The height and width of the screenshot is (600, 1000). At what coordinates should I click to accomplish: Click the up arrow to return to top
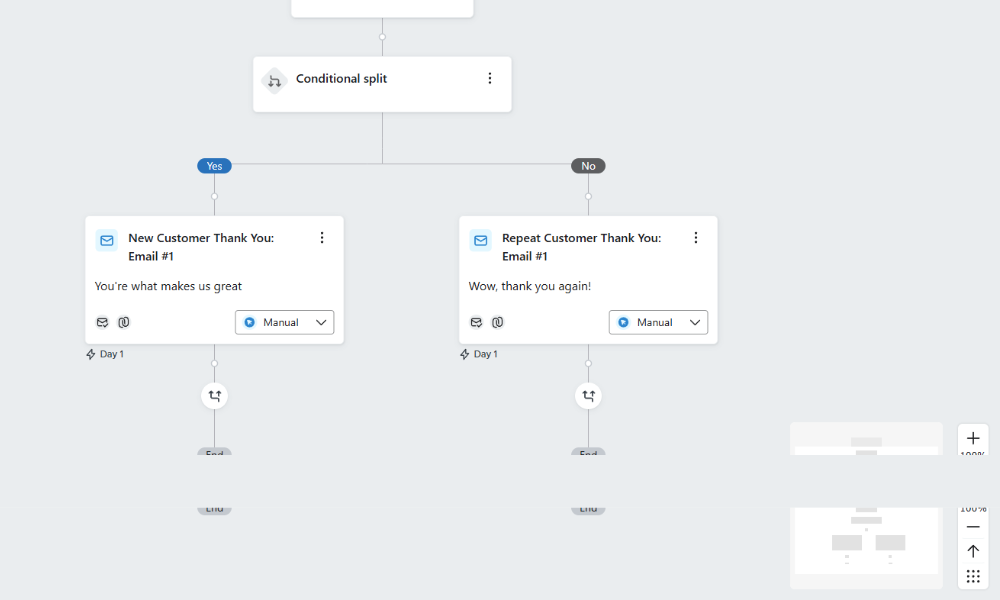click(973, 551)
